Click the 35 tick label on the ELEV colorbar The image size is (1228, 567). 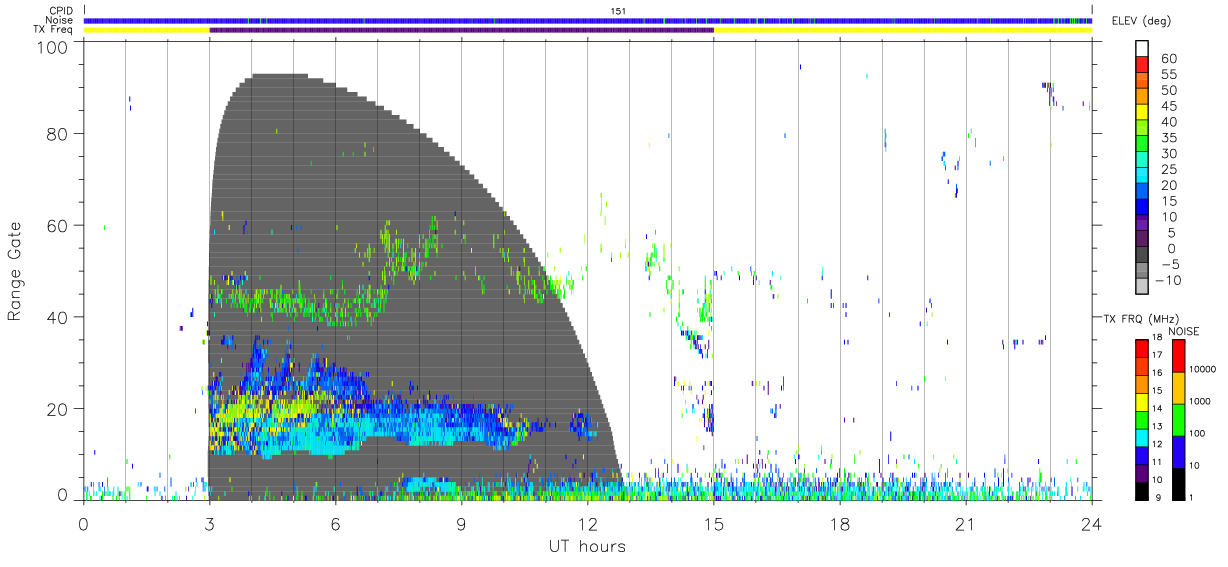click(1169, 138)
